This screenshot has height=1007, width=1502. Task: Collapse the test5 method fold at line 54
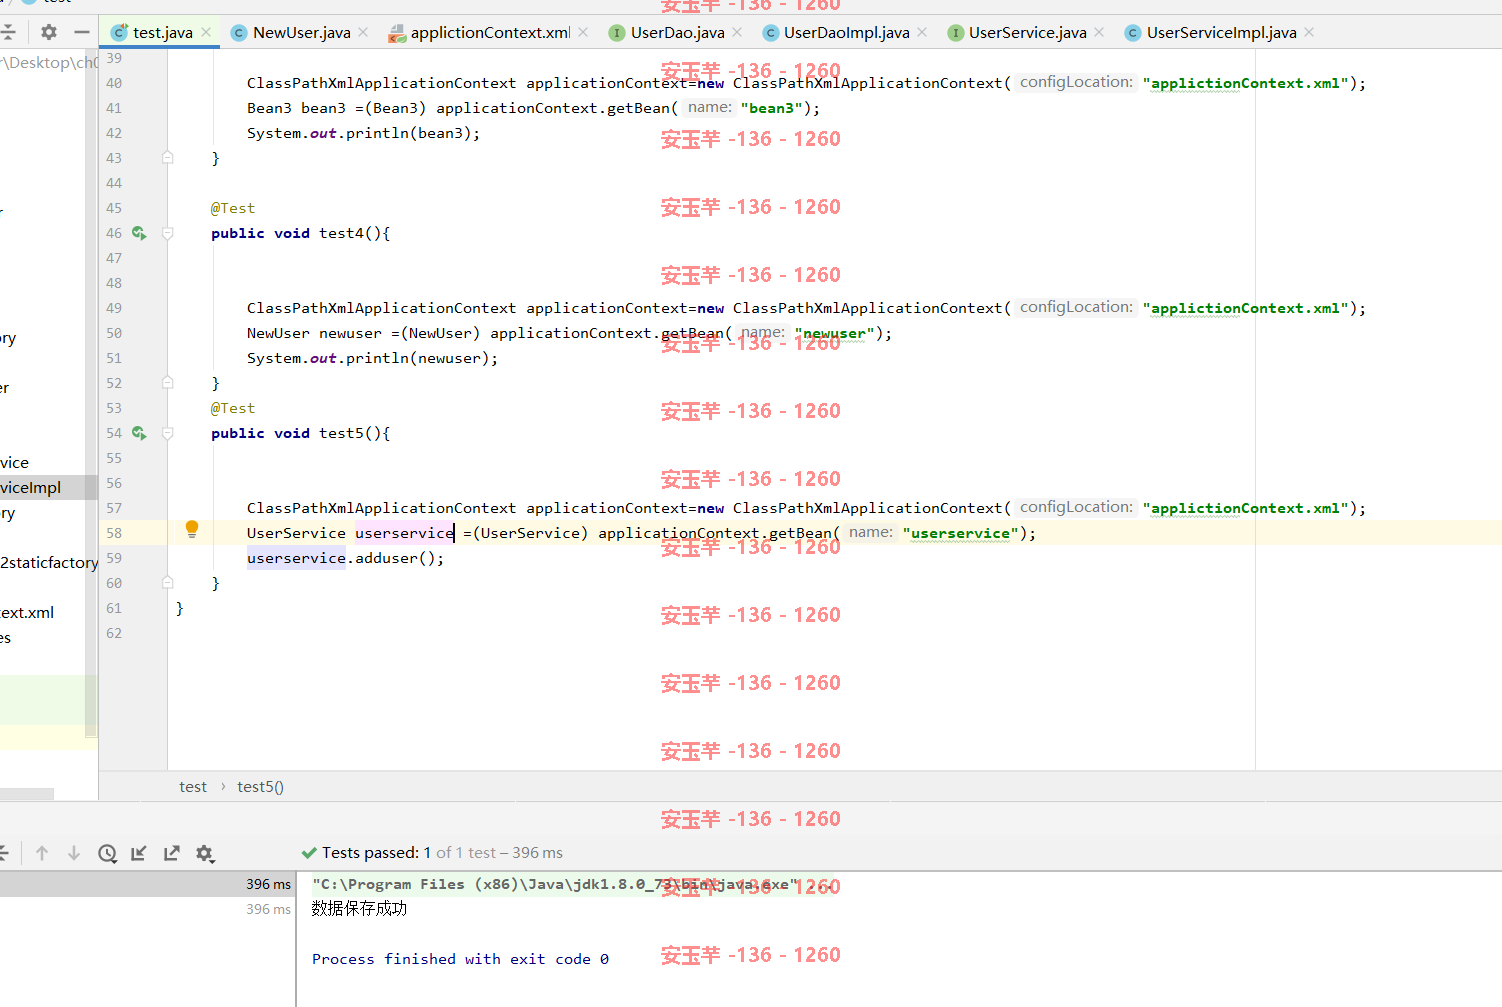click(168, 433)
